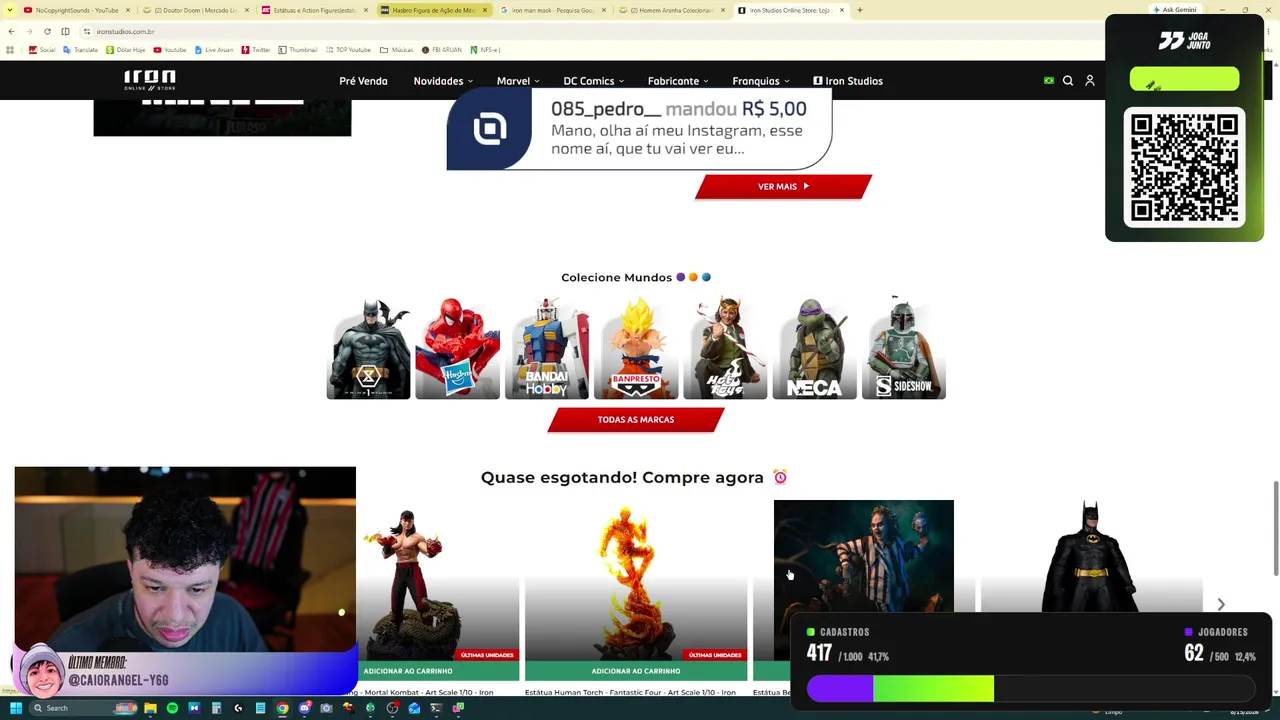Click the Ask Gemini button

click(1175, 10)
